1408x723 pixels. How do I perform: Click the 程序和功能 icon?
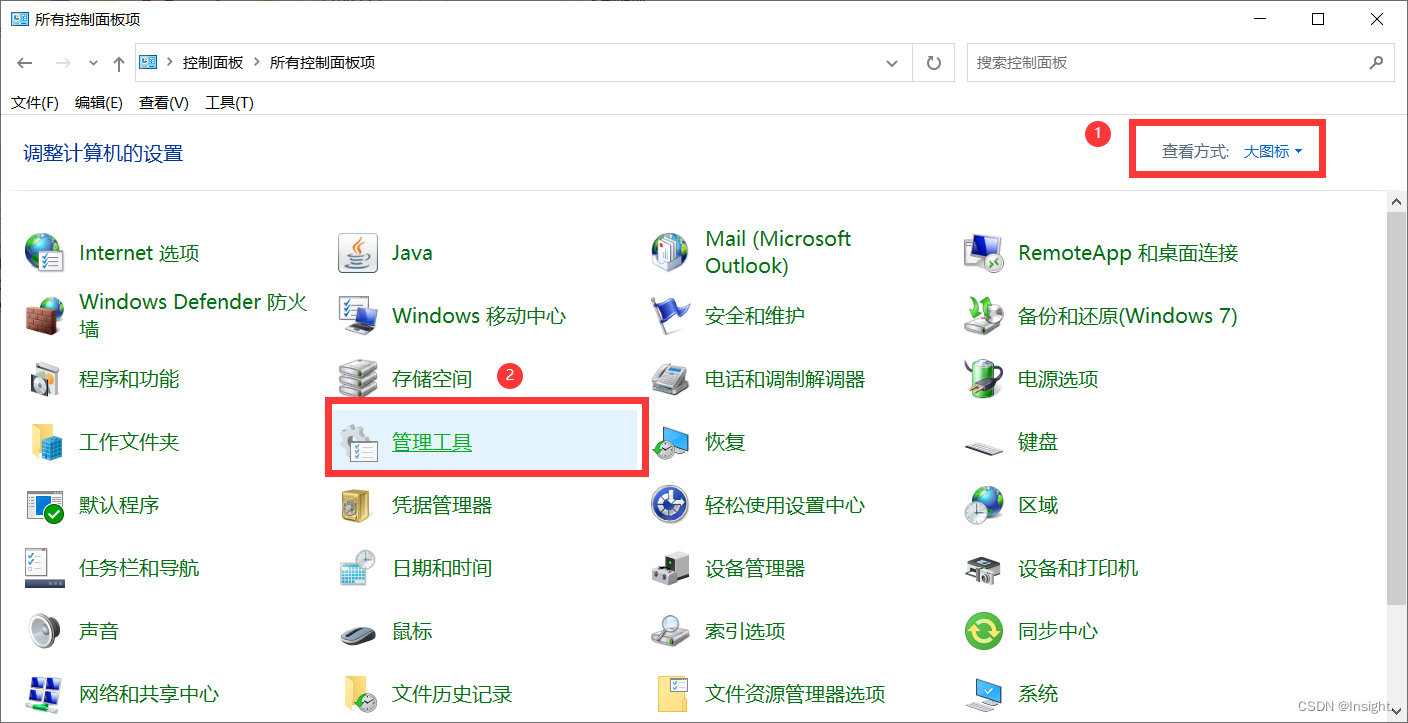pyautogui.click(x=45, y=379)
